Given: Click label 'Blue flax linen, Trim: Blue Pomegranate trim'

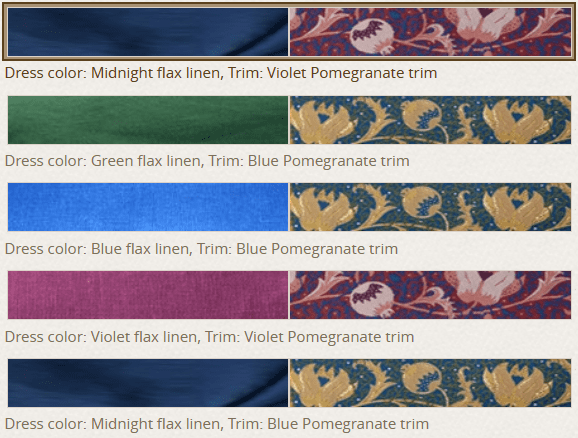Looking at the screenshot, I should point(244,249).
